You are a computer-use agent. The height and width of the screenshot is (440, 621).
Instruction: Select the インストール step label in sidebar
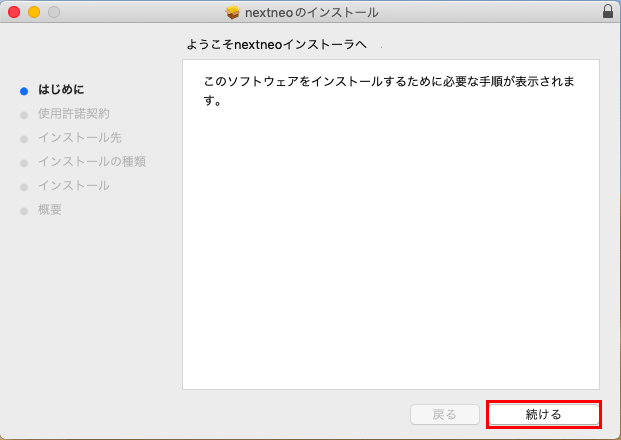(x=73, y=186)
